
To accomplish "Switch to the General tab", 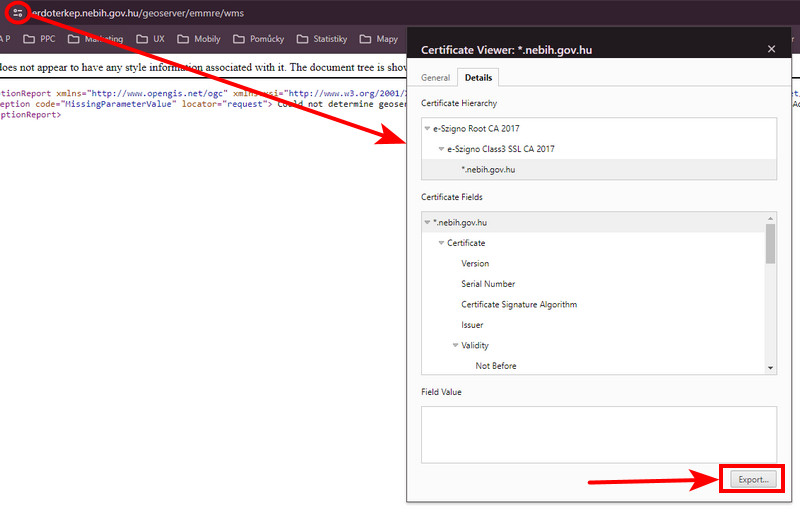I will pyautogui.click(x=436, y=77).
